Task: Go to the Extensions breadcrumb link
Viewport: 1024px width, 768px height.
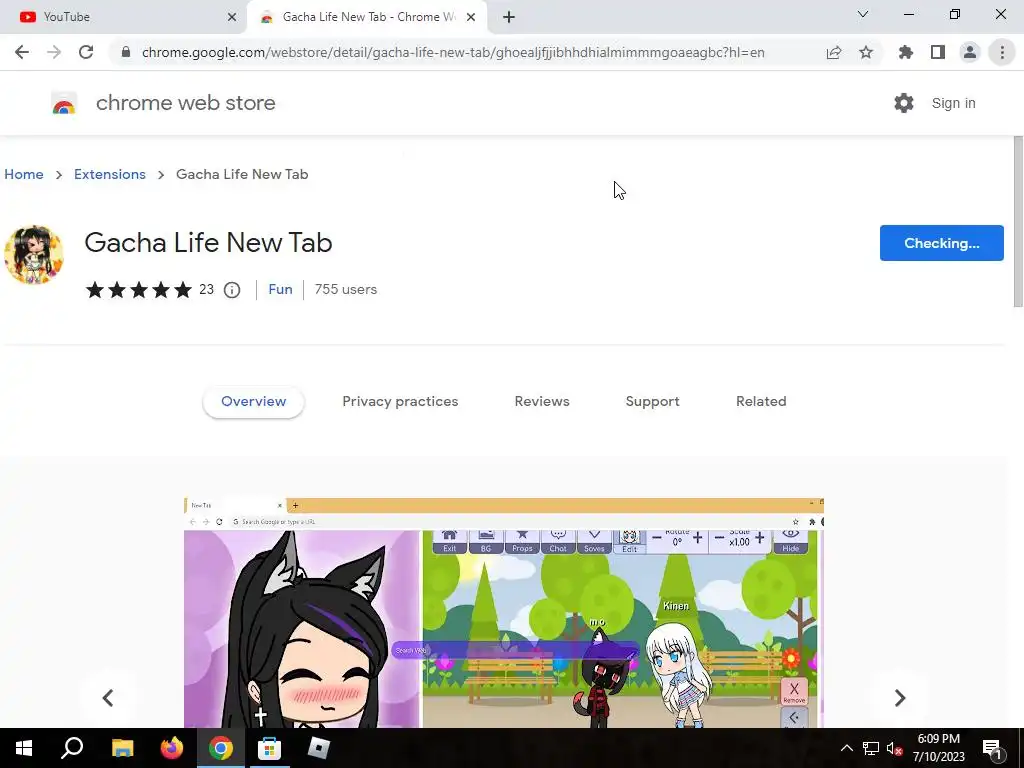Action: (110, 174)
